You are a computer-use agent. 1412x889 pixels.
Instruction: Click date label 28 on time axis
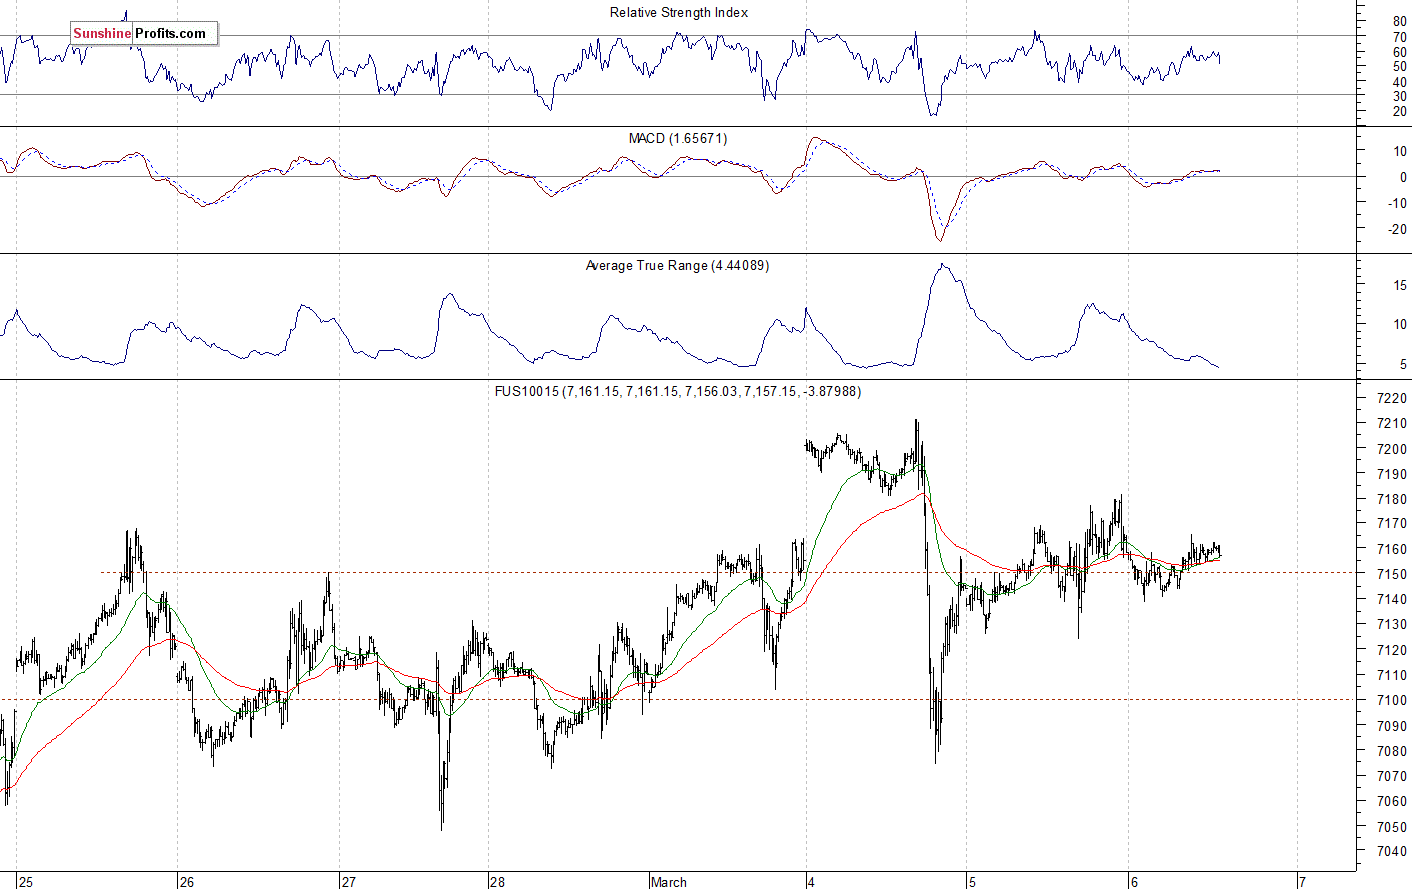coord(497,882)
